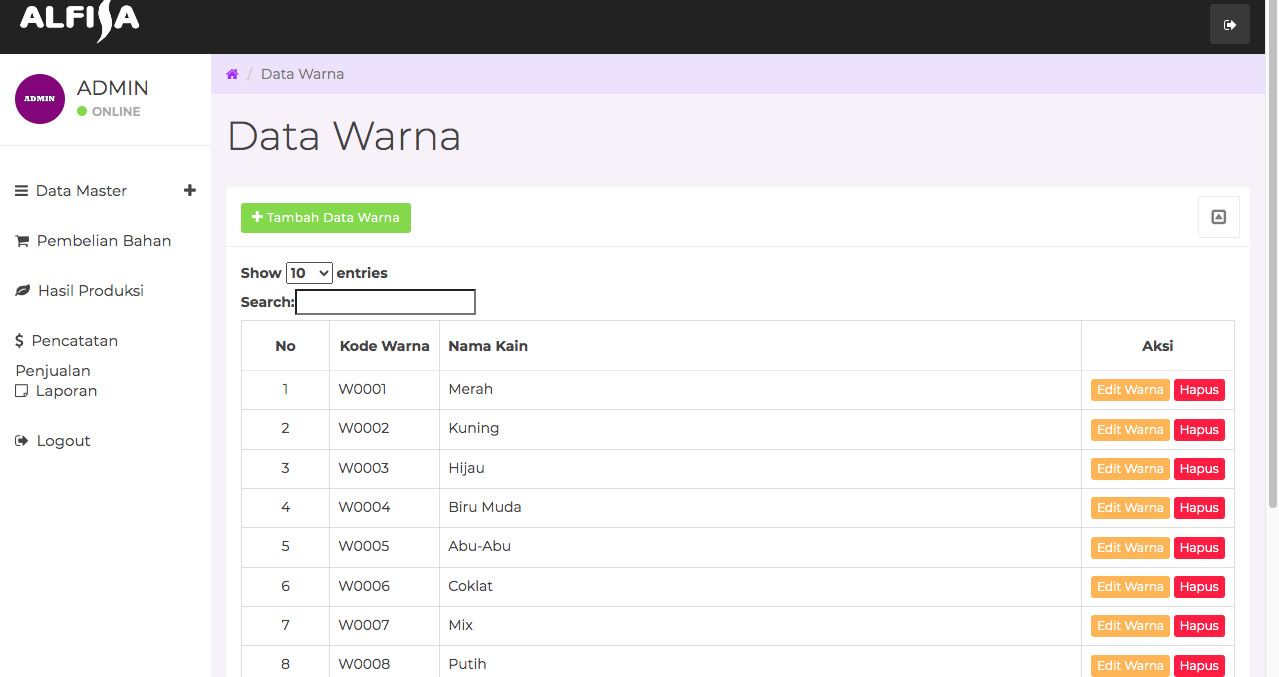Open Pencatatan Penjualan menu item
Screen dimensions: 1279x677
(74, 341)
